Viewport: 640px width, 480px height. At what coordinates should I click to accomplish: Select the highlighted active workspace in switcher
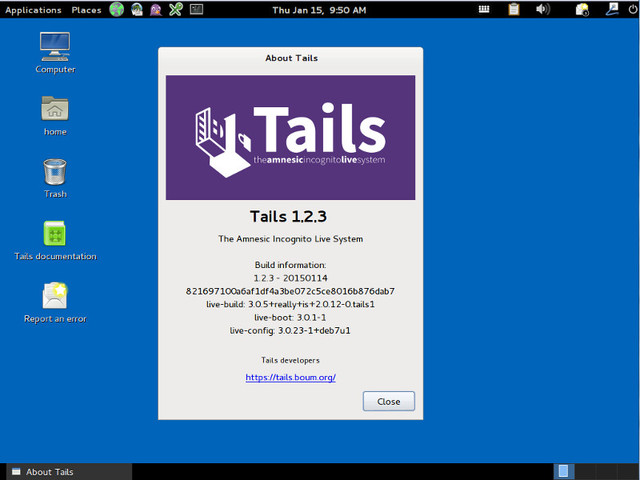pos(564,471)
